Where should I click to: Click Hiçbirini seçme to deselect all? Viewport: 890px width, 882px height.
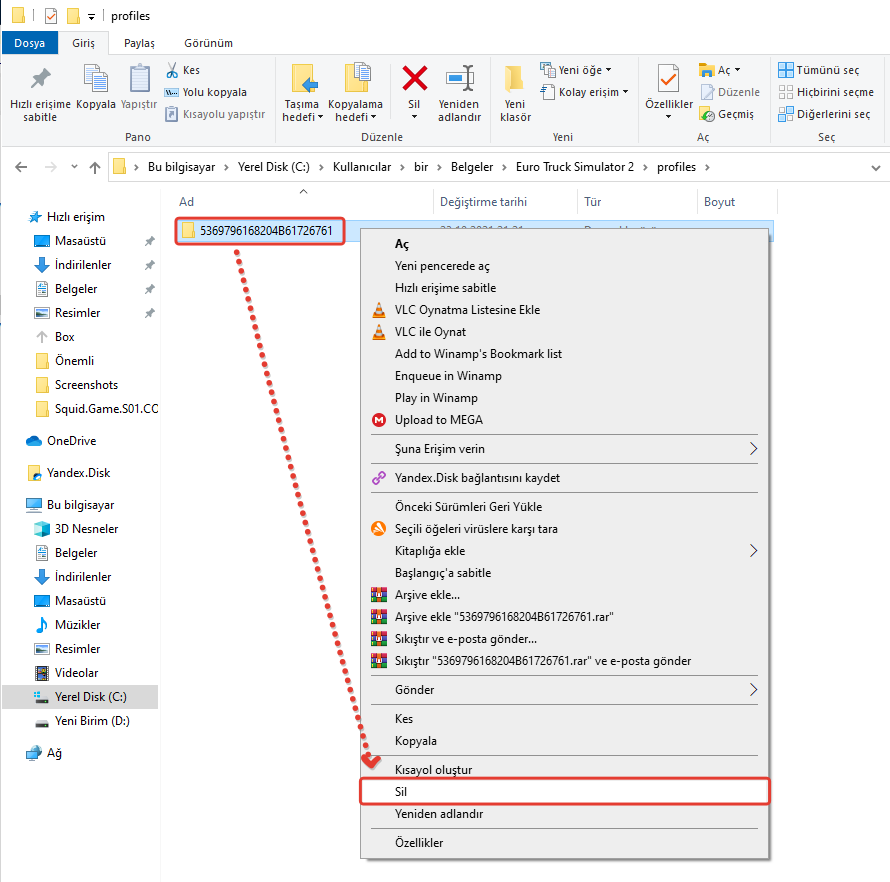[x=826, y=92]
